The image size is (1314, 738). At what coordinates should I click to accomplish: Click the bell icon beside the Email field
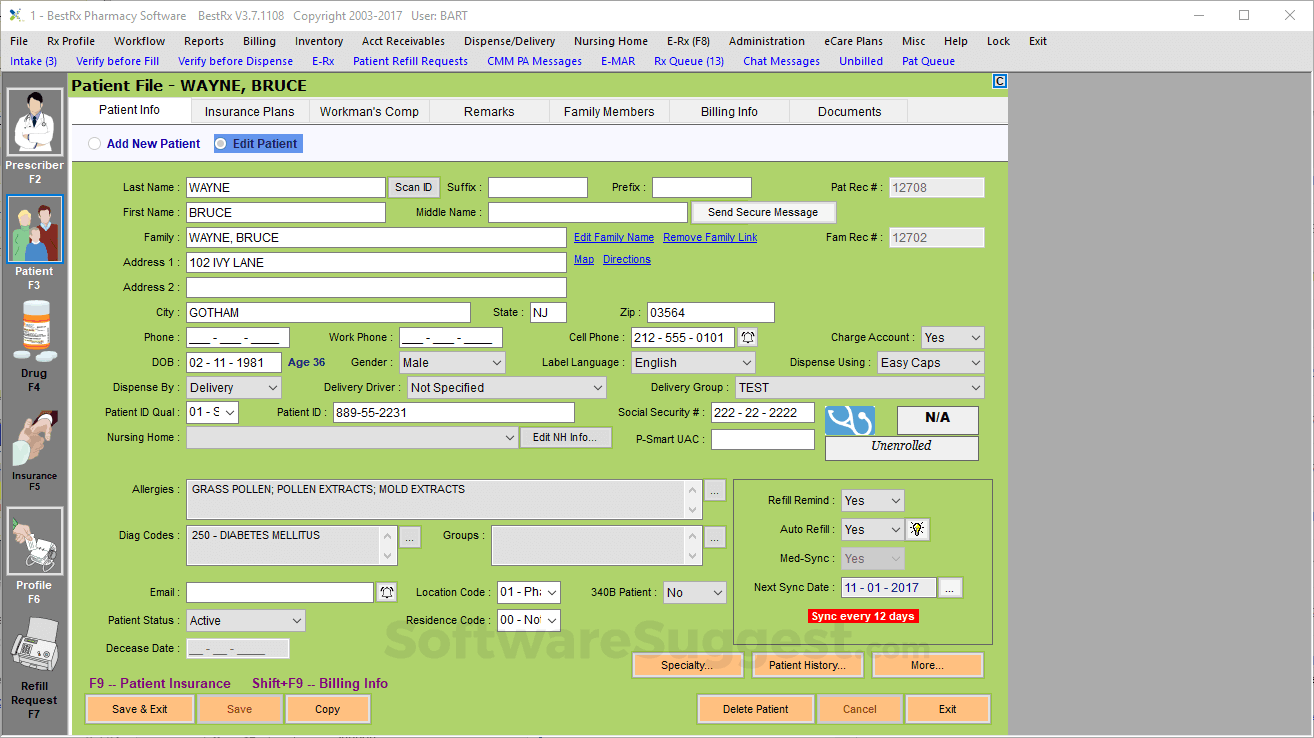point(386,592)
